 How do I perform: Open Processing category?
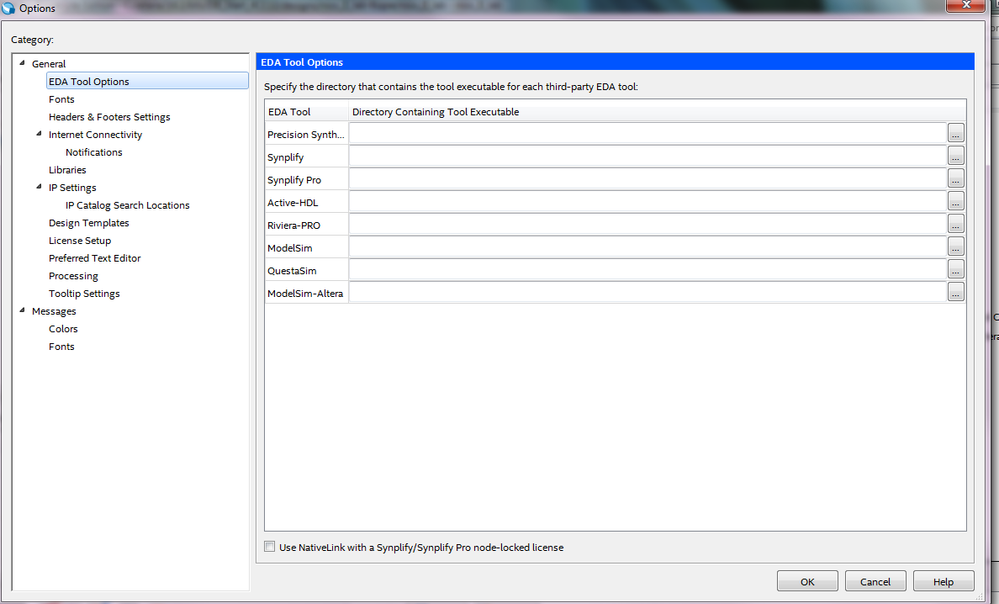coord(73,276)
